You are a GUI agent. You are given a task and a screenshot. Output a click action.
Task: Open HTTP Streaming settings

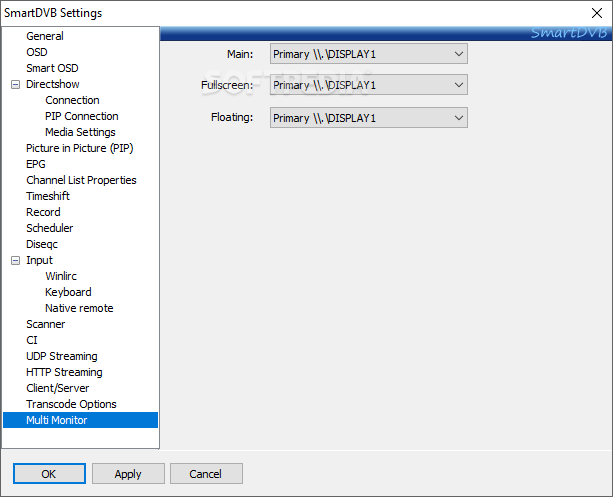click(x=64, y=372)
